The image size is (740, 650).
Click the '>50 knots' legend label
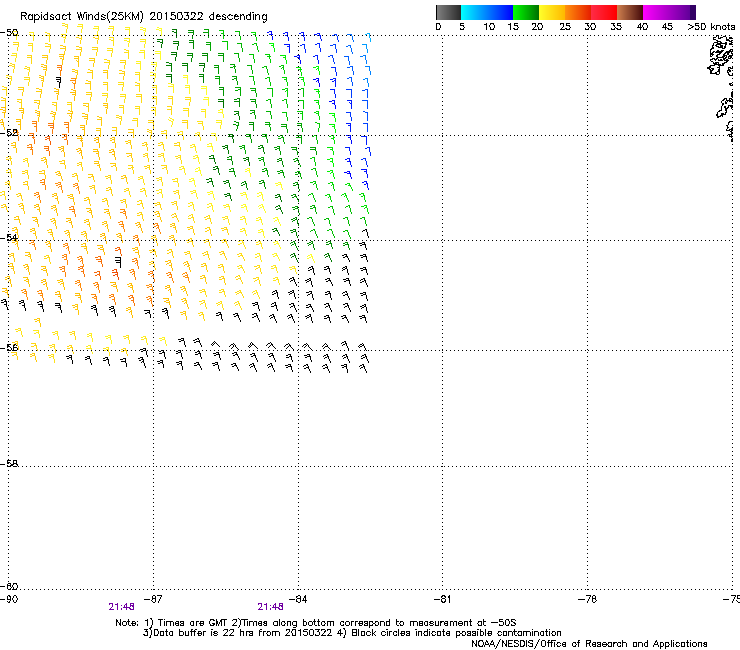pyautogui.click(x=711, y=27)
